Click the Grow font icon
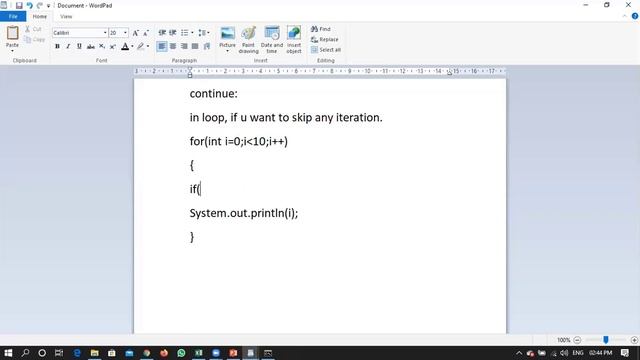Viewport: 640px width, 360px height. pyautogui.click(x=136, y=33)
